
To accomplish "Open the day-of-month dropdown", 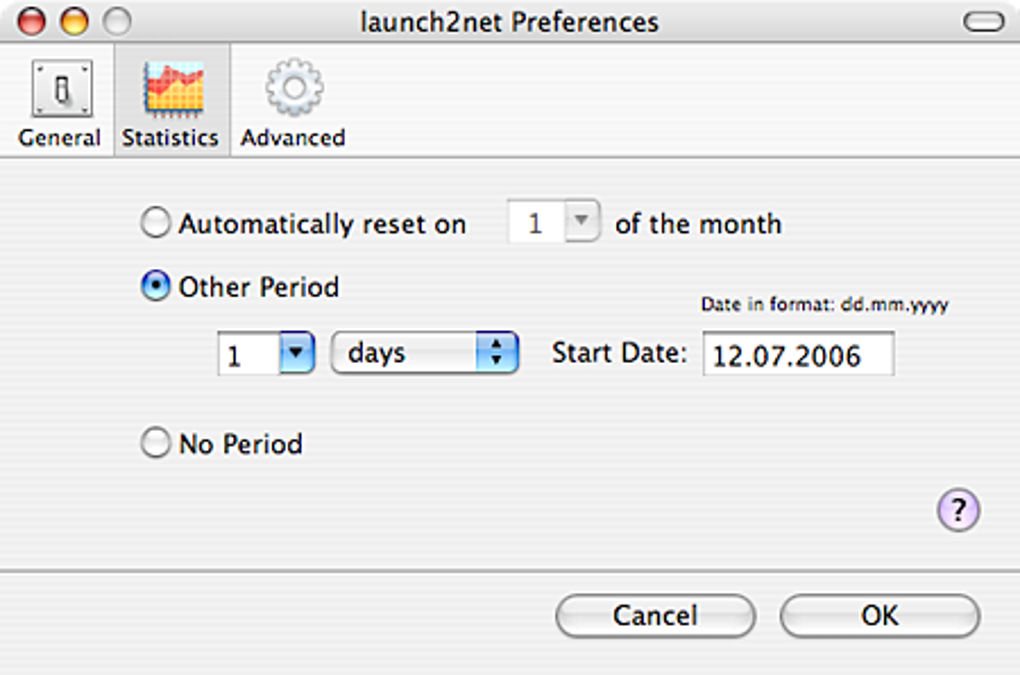I will (x=581, y=223).
